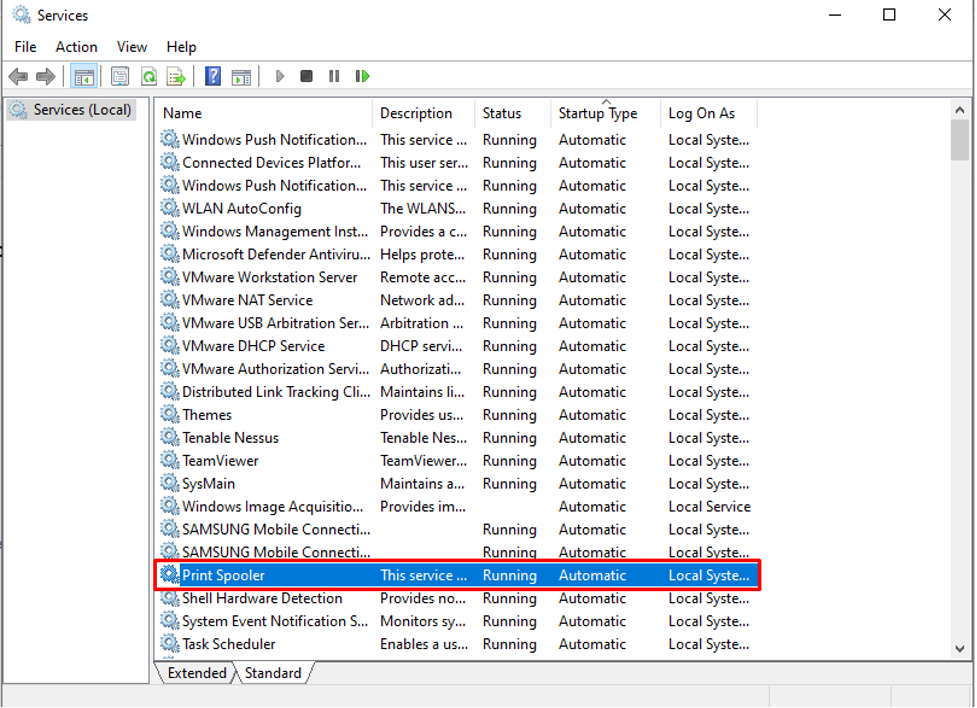Switch to the Standard tab

click(x=273, y=673)
